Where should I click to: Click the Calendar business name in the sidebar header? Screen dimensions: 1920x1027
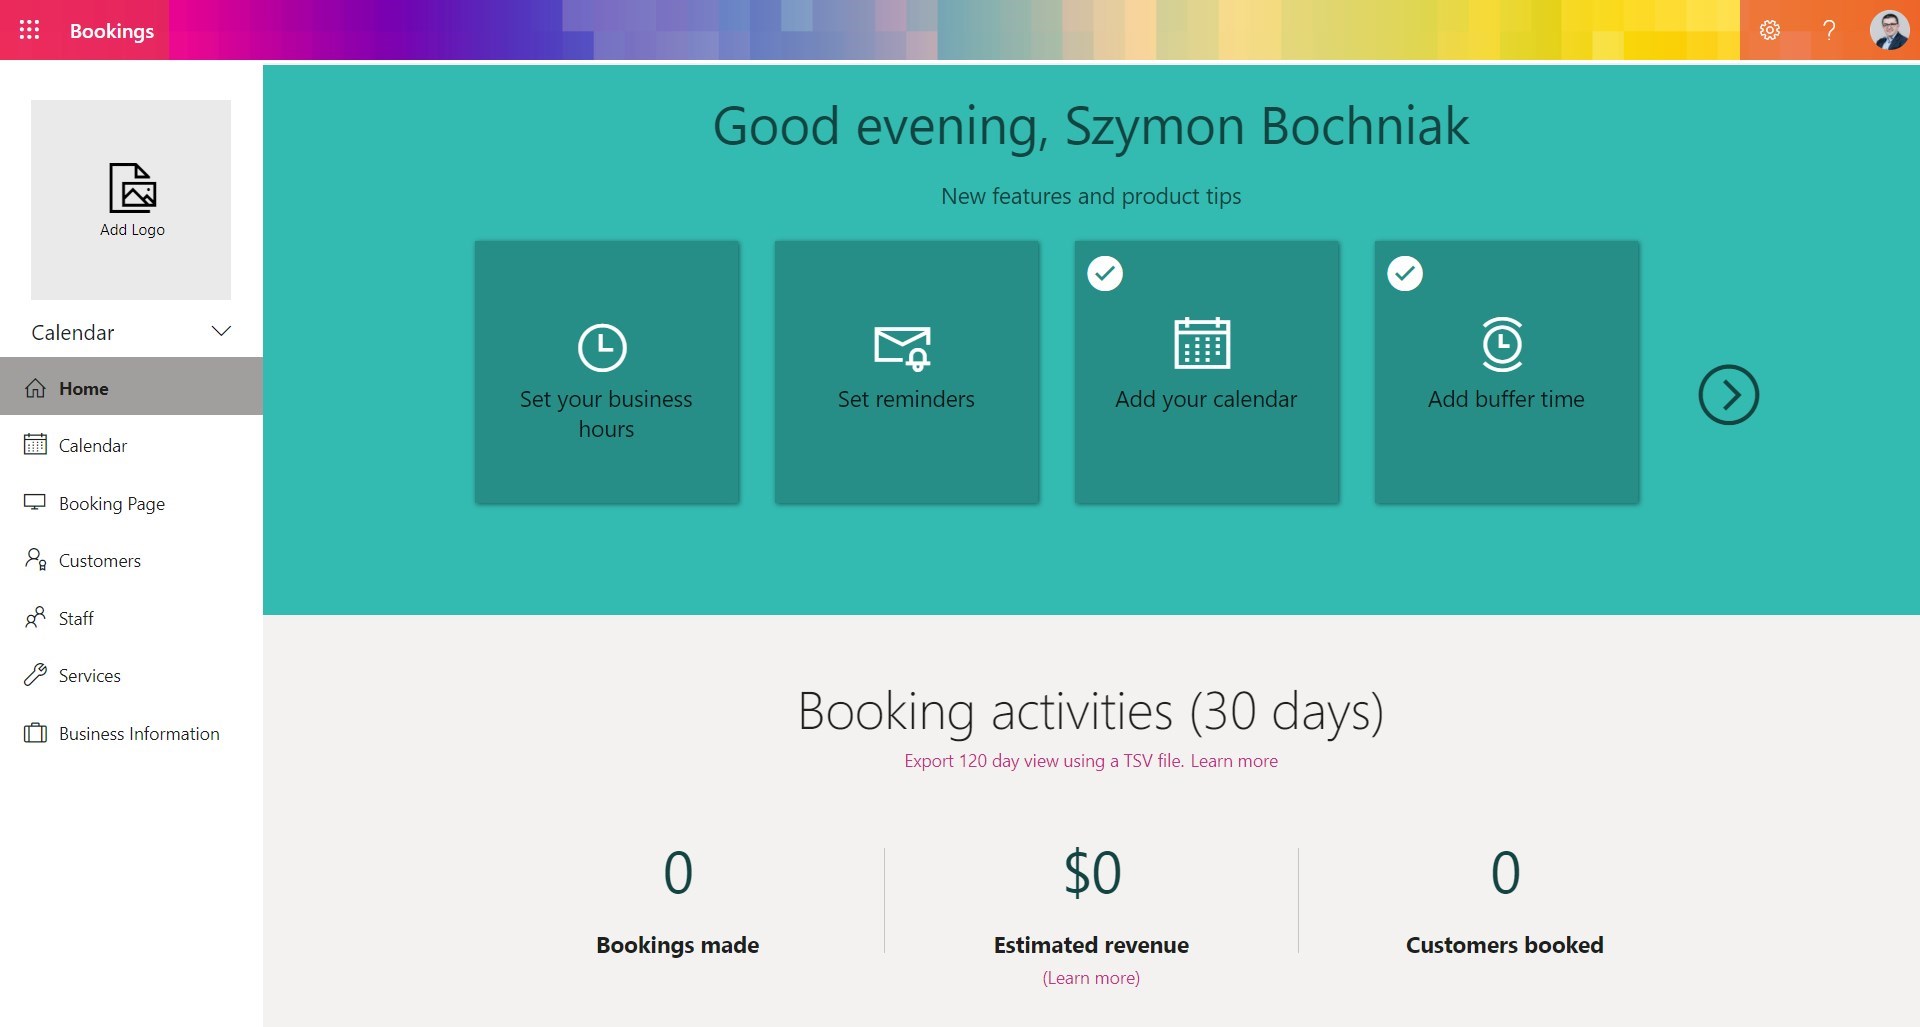(73, 332)
